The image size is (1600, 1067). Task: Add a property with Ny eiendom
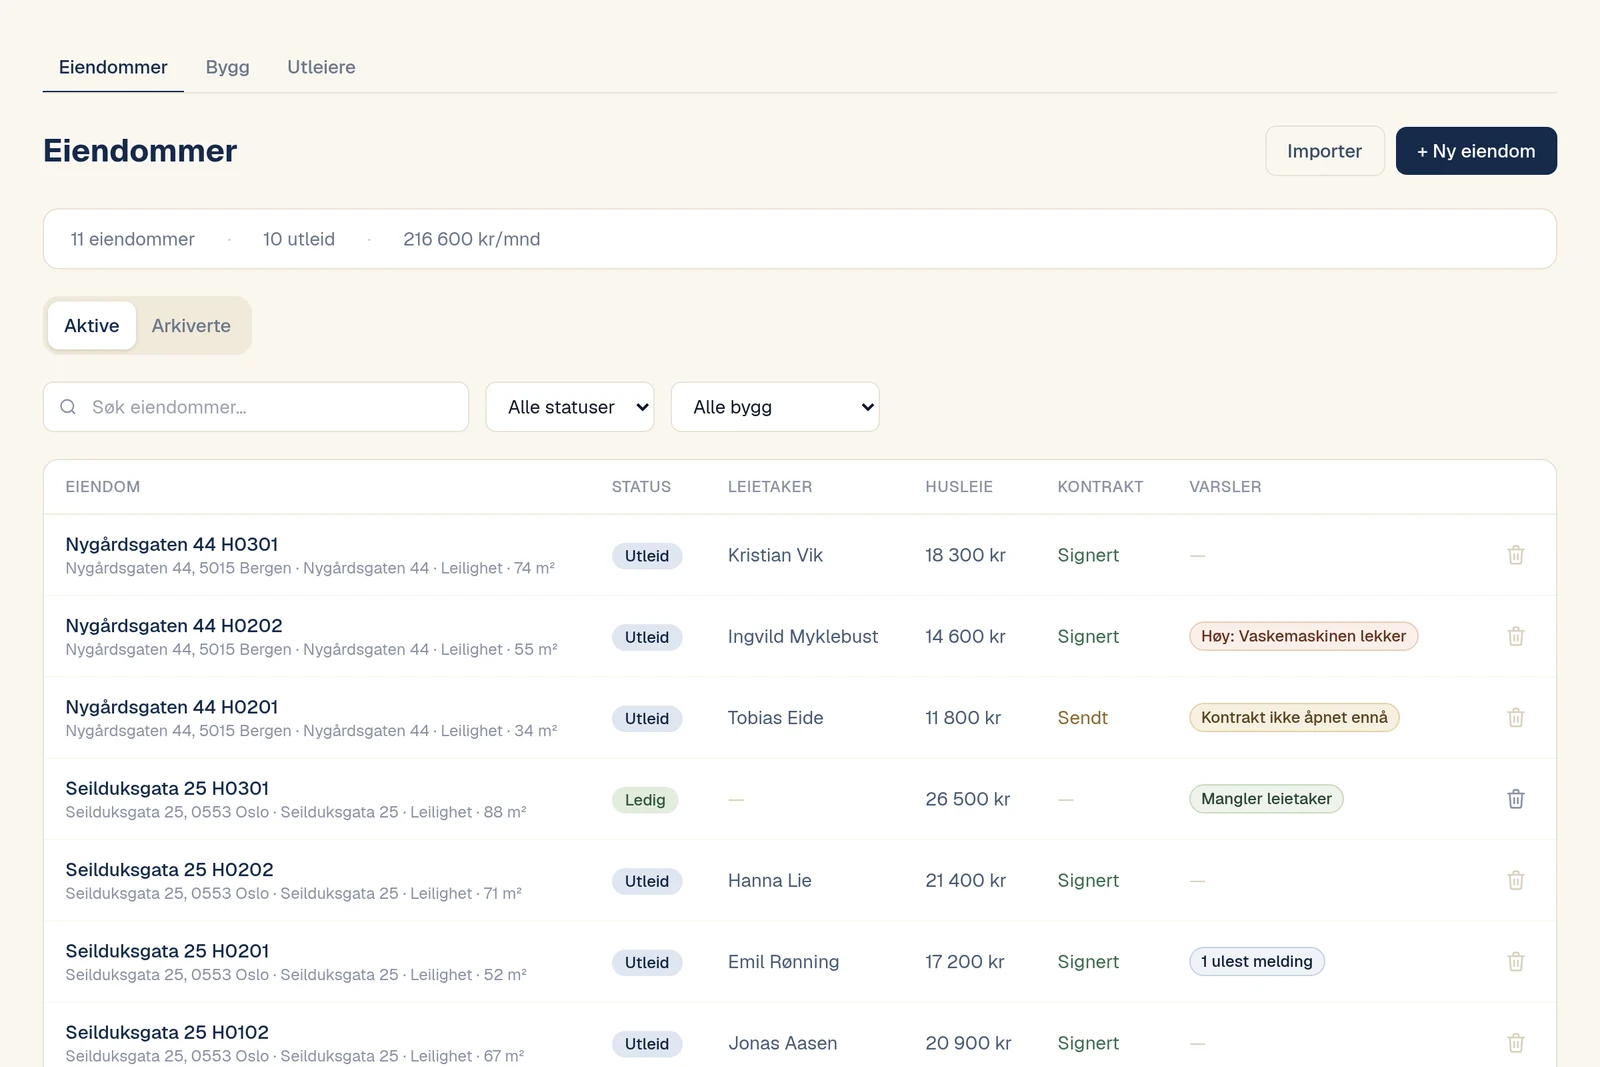pos(1476,151)
